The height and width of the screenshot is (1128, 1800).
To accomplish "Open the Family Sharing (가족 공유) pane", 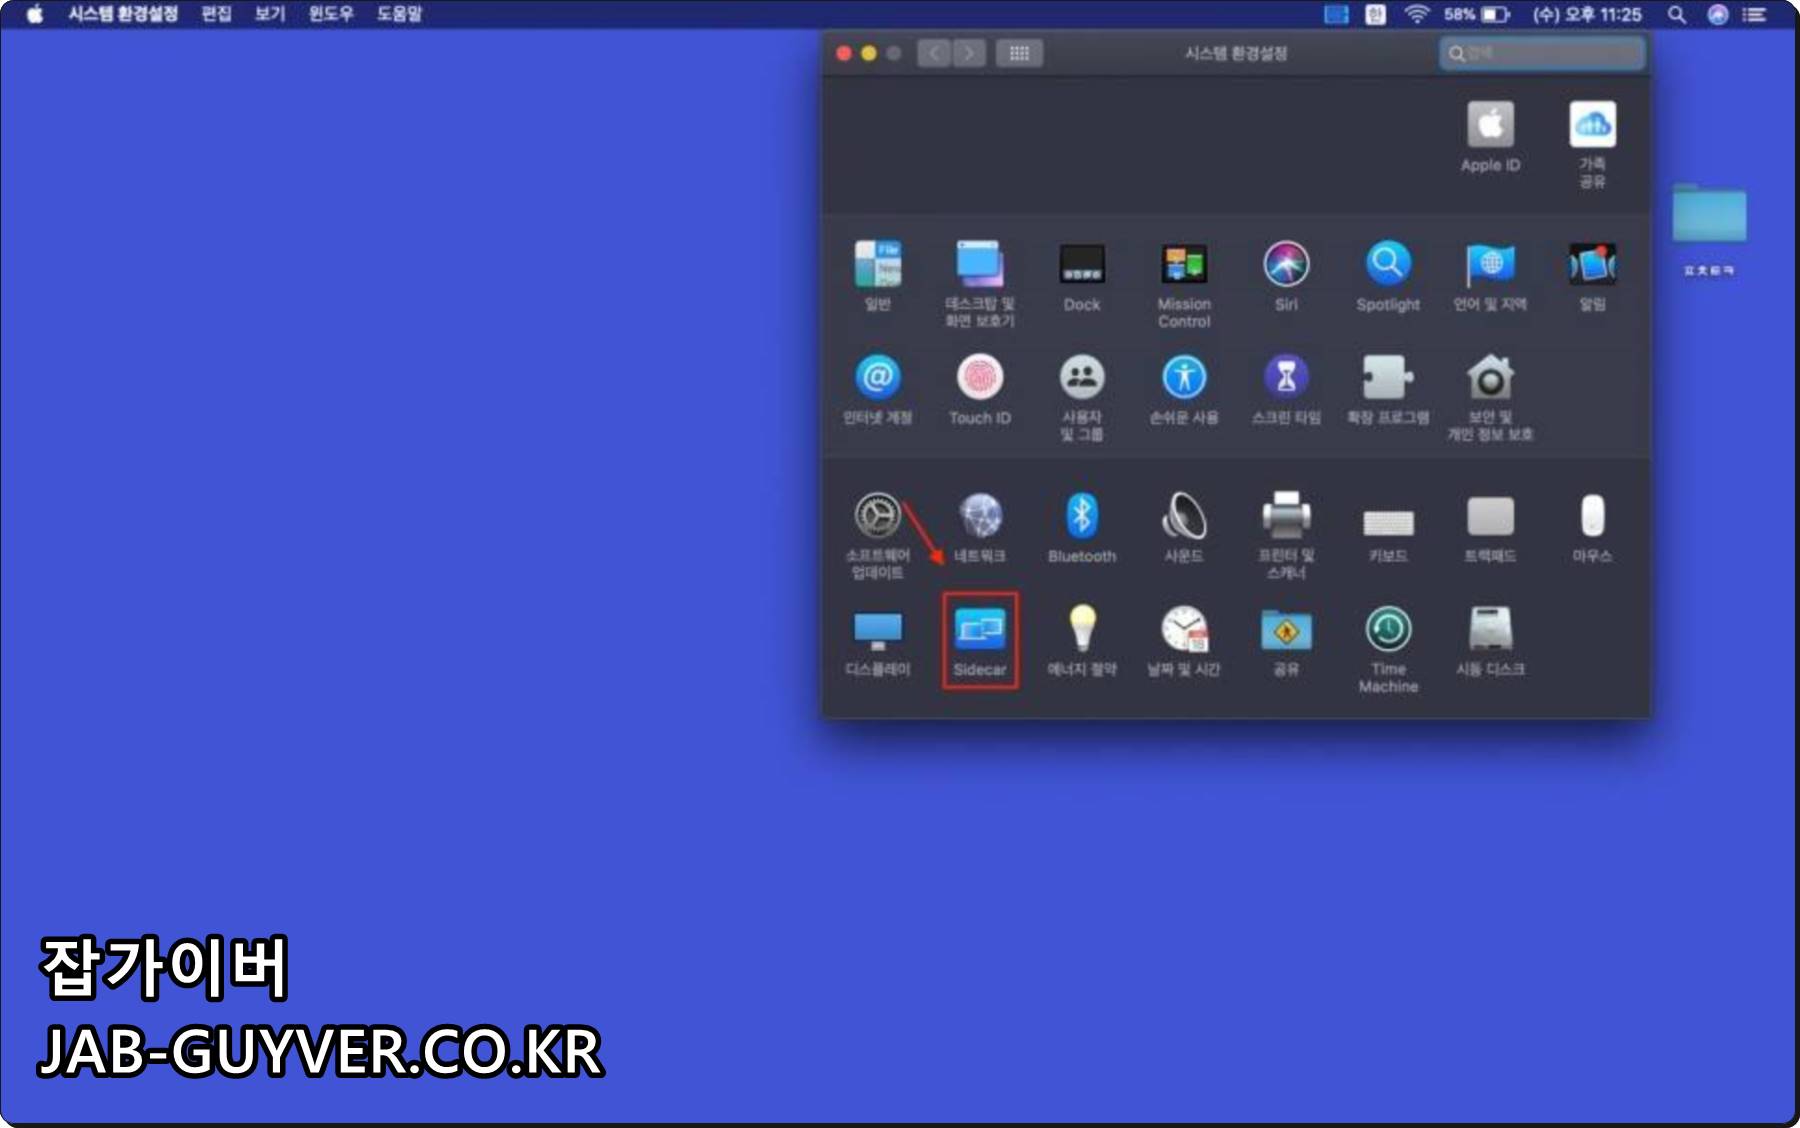I will click(1592, 143).
